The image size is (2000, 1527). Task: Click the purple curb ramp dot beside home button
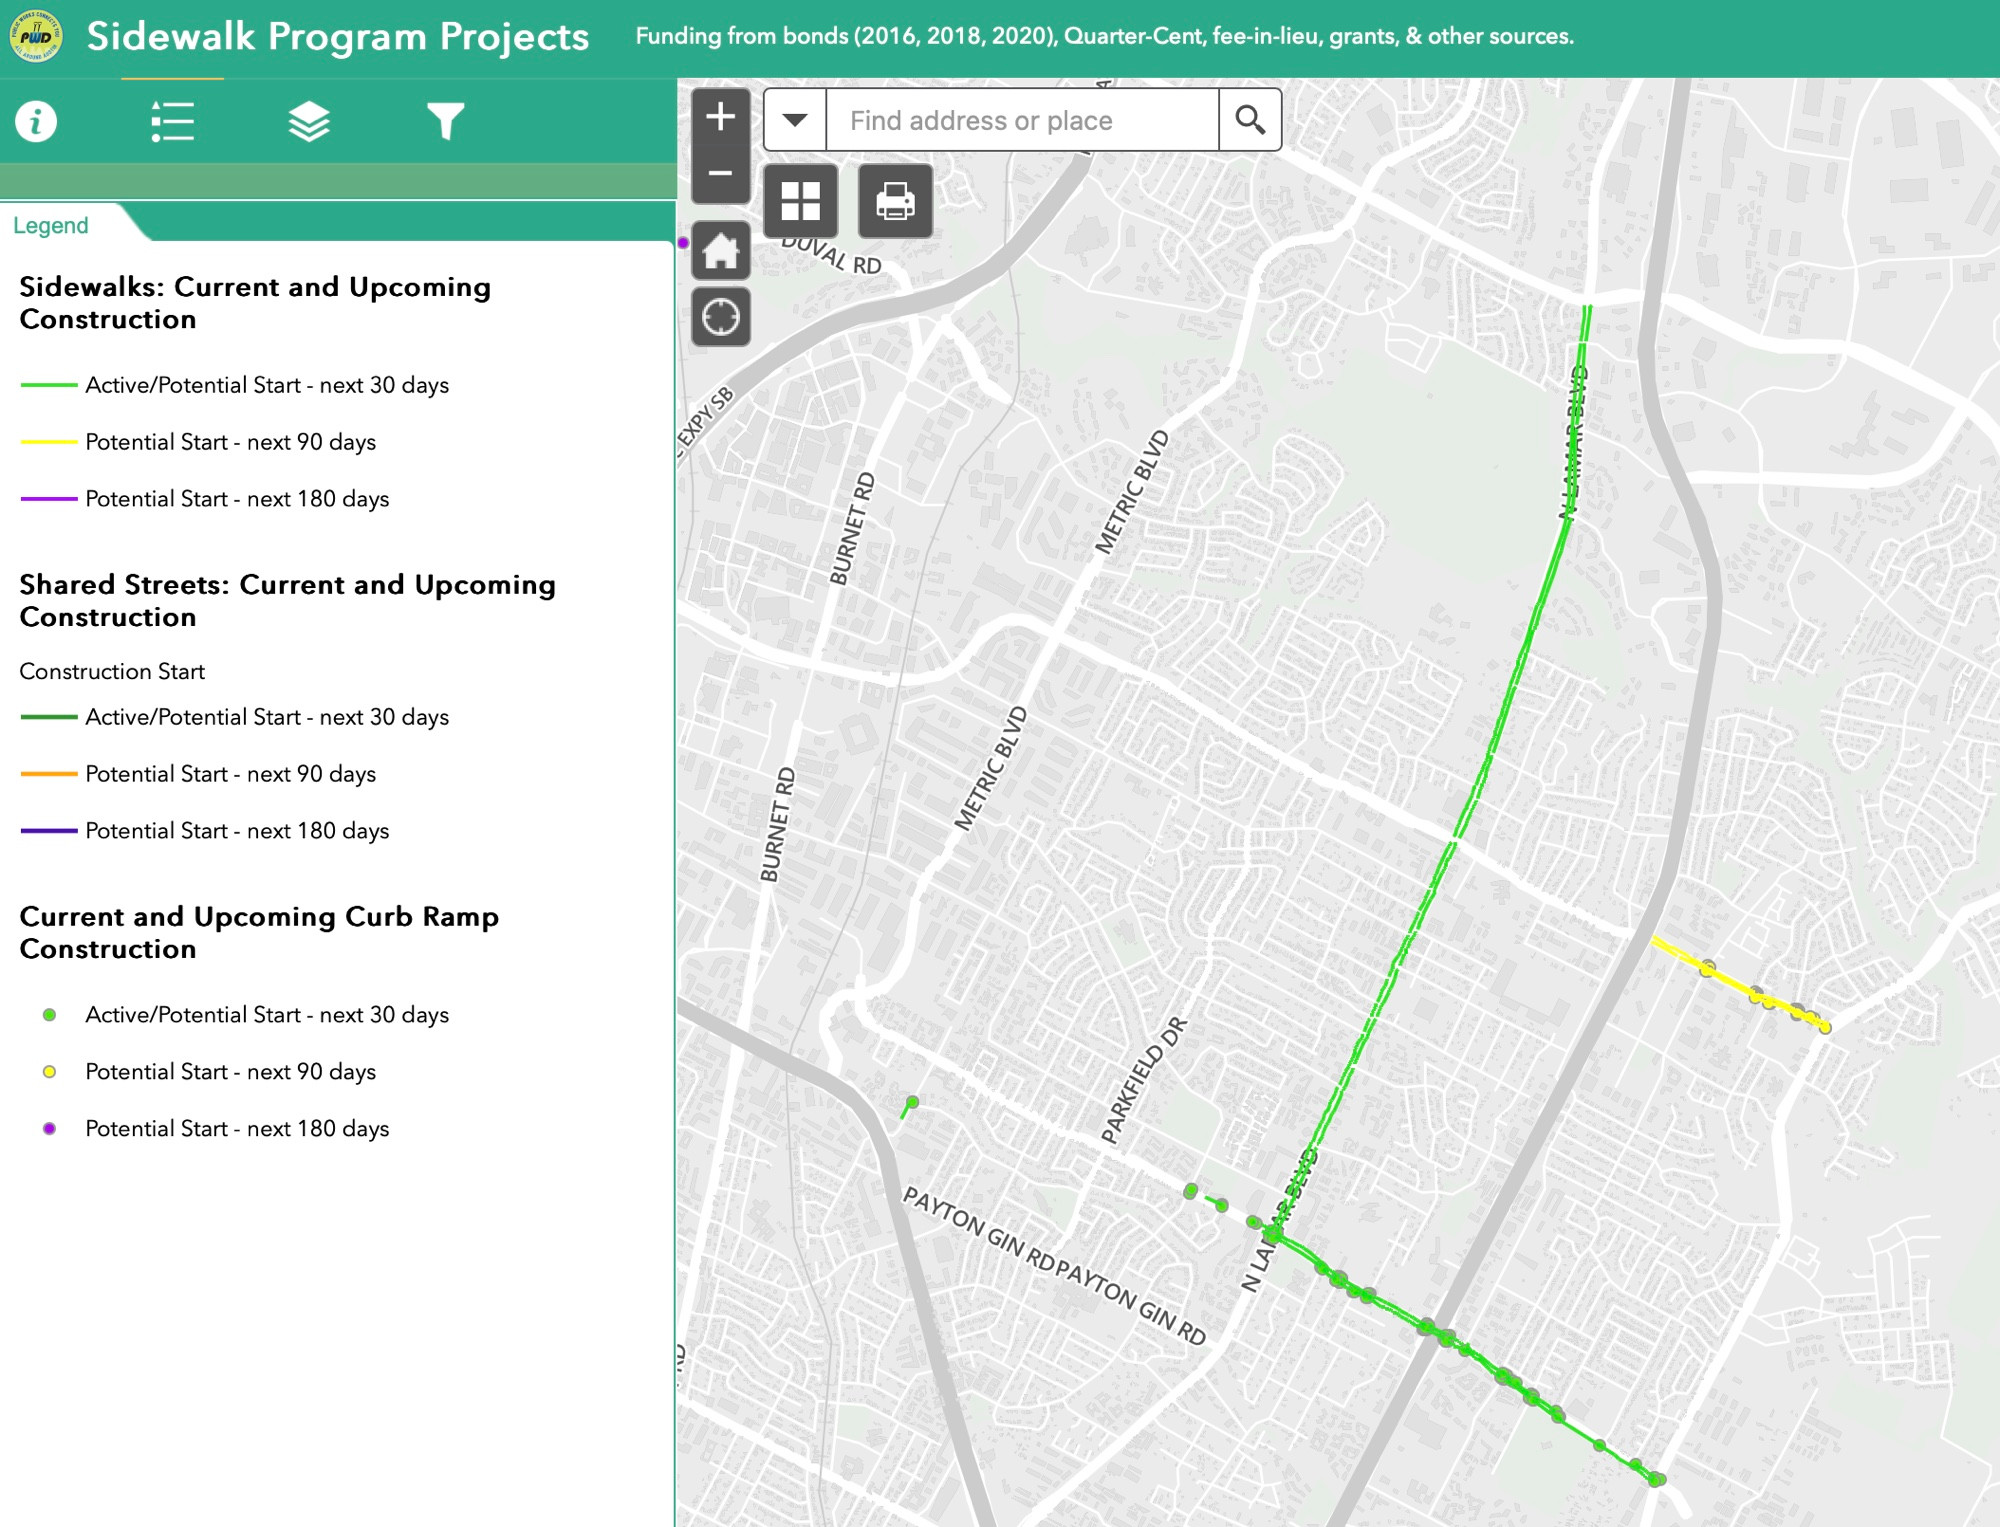tap(684, 242)
